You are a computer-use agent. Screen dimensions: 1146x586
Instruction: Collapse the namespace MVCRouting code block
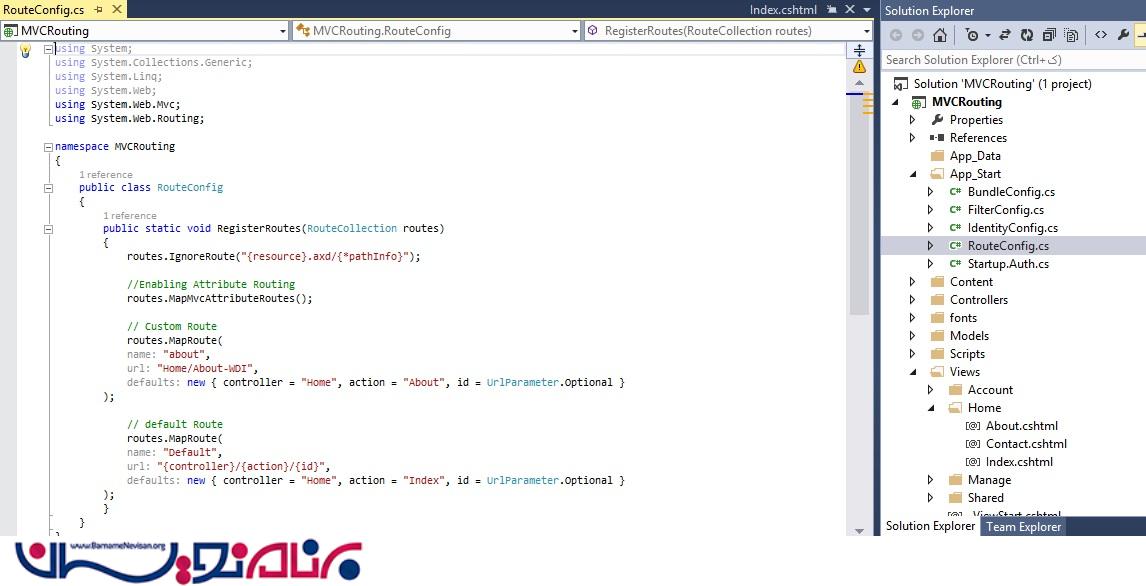(47, 147)
